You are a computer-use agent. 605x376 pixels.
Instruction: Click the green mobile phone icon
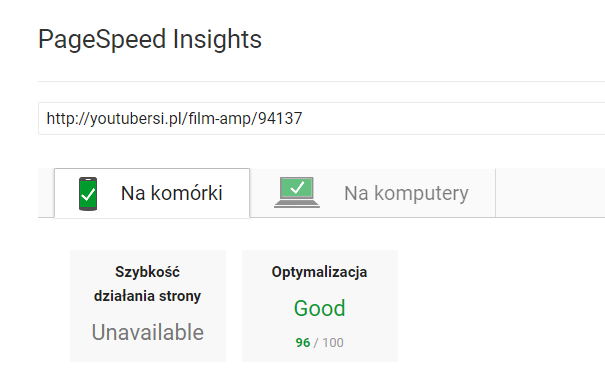[x=88, y=194]
